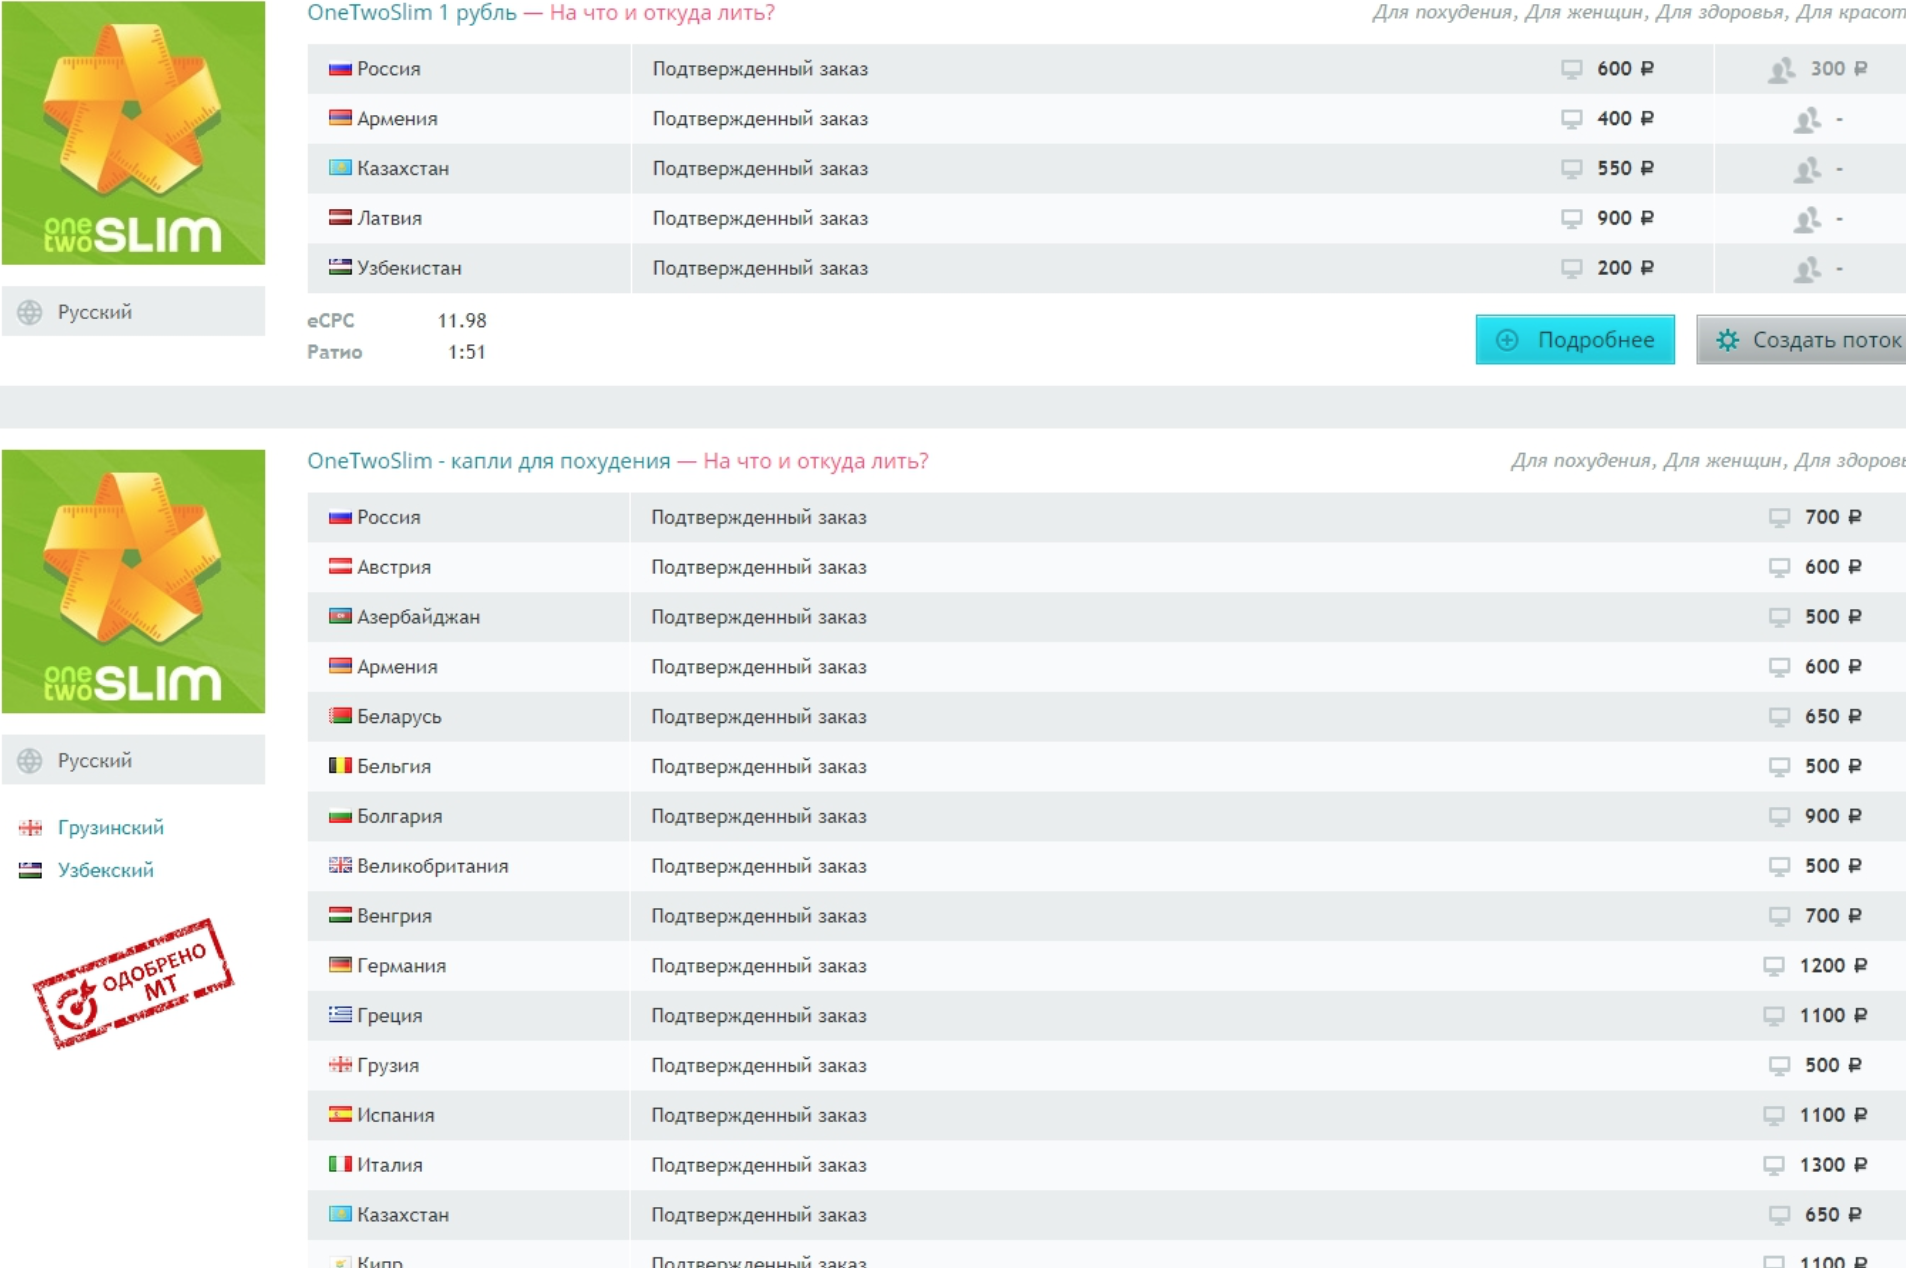The image size is (1906, 1268).
Task: Open the OneTwoSlim капли для похудения link
Action: pos(488,461)
